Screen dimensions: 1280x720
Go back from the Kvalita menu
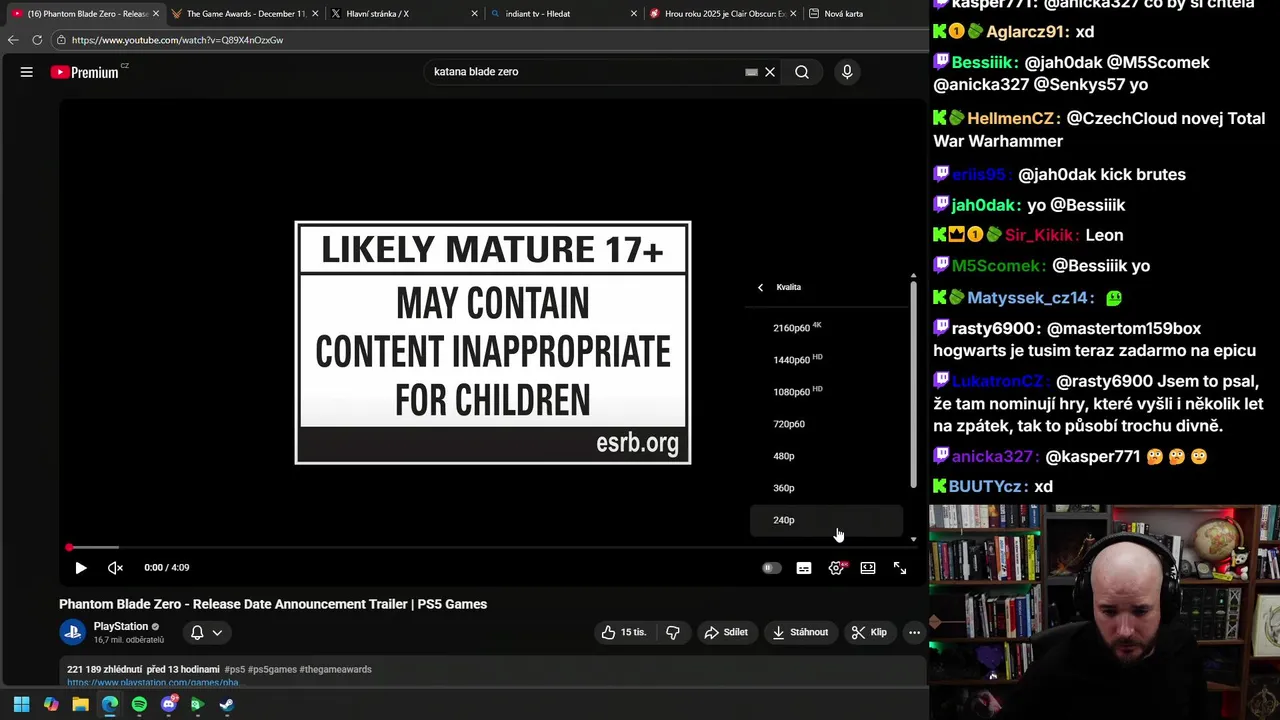coord(760,287)
